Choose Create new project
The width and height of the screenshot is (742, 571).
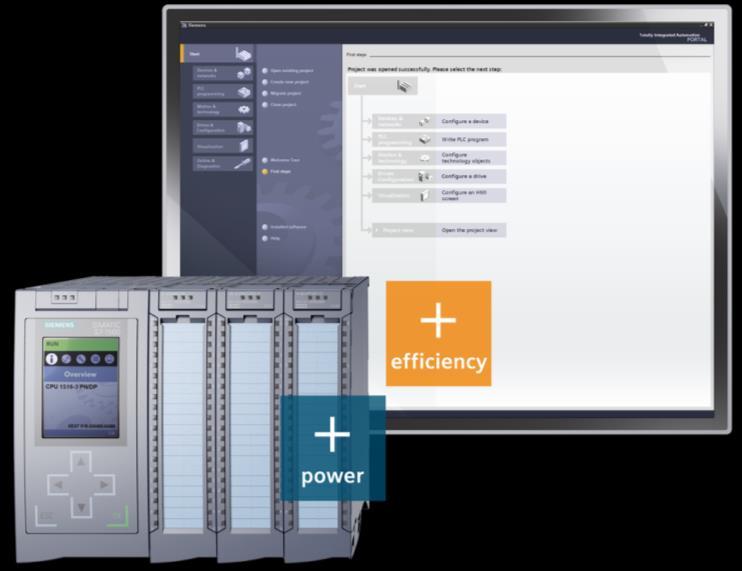click(285, 82)
